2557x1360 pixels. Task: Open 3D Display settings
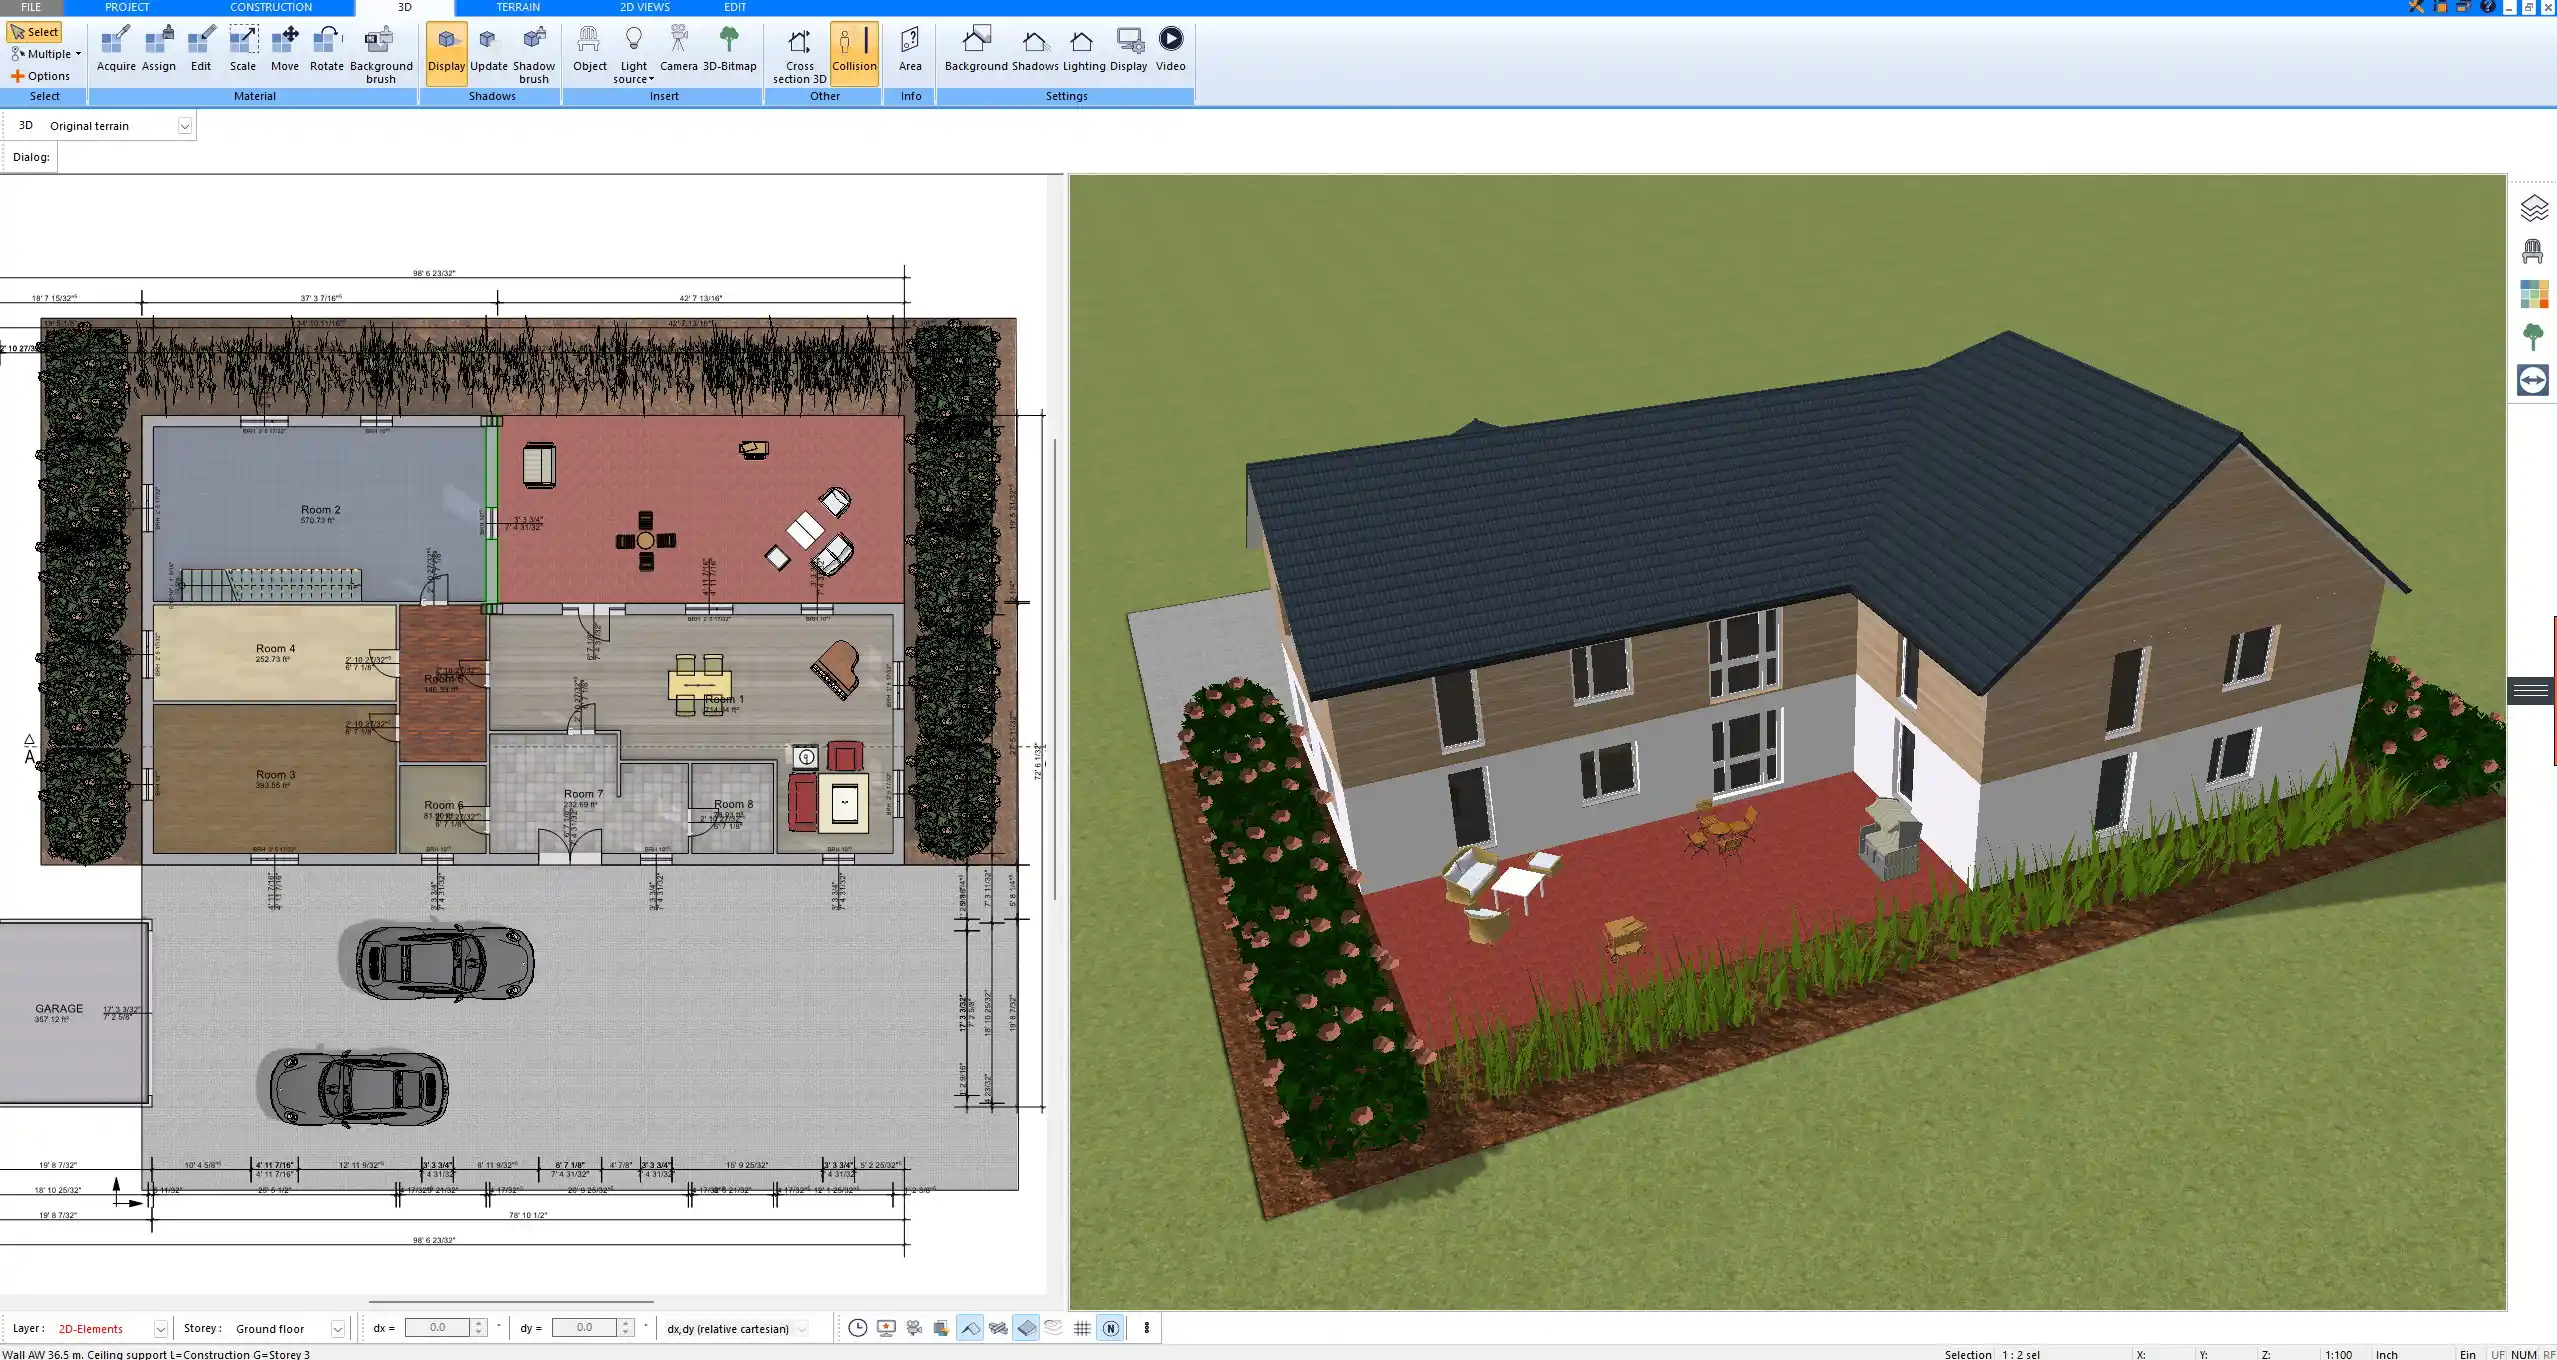tap(1129, 49)
